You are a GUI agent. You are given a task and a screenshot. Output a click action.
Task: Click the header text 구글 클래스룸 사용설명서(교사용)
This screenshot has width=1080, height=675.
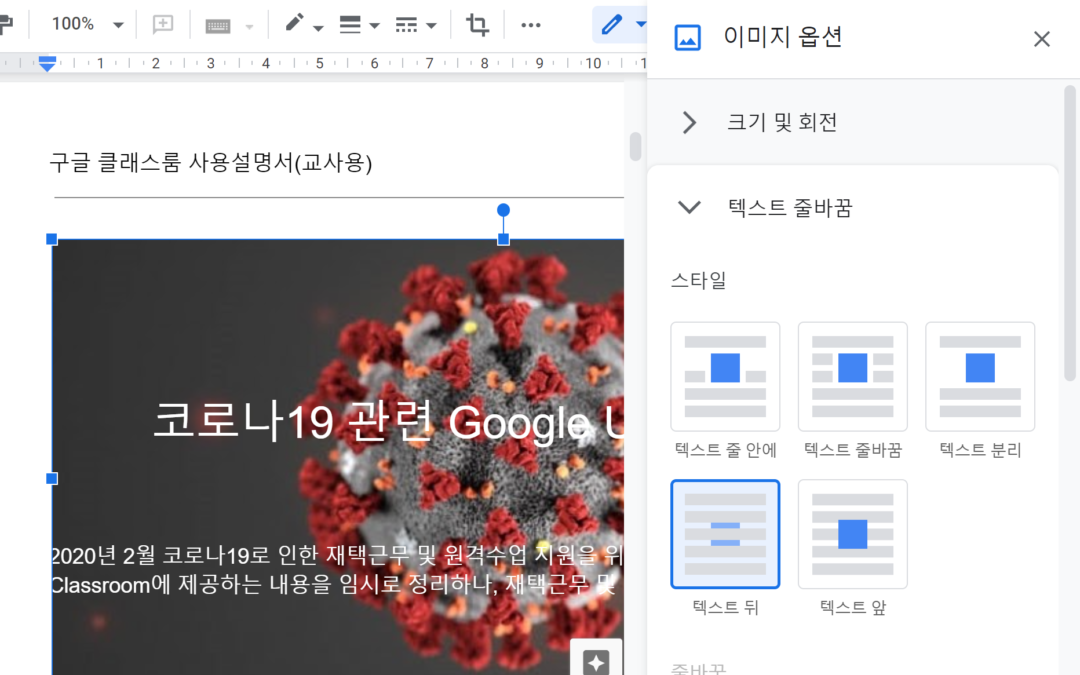click(211, 163)
